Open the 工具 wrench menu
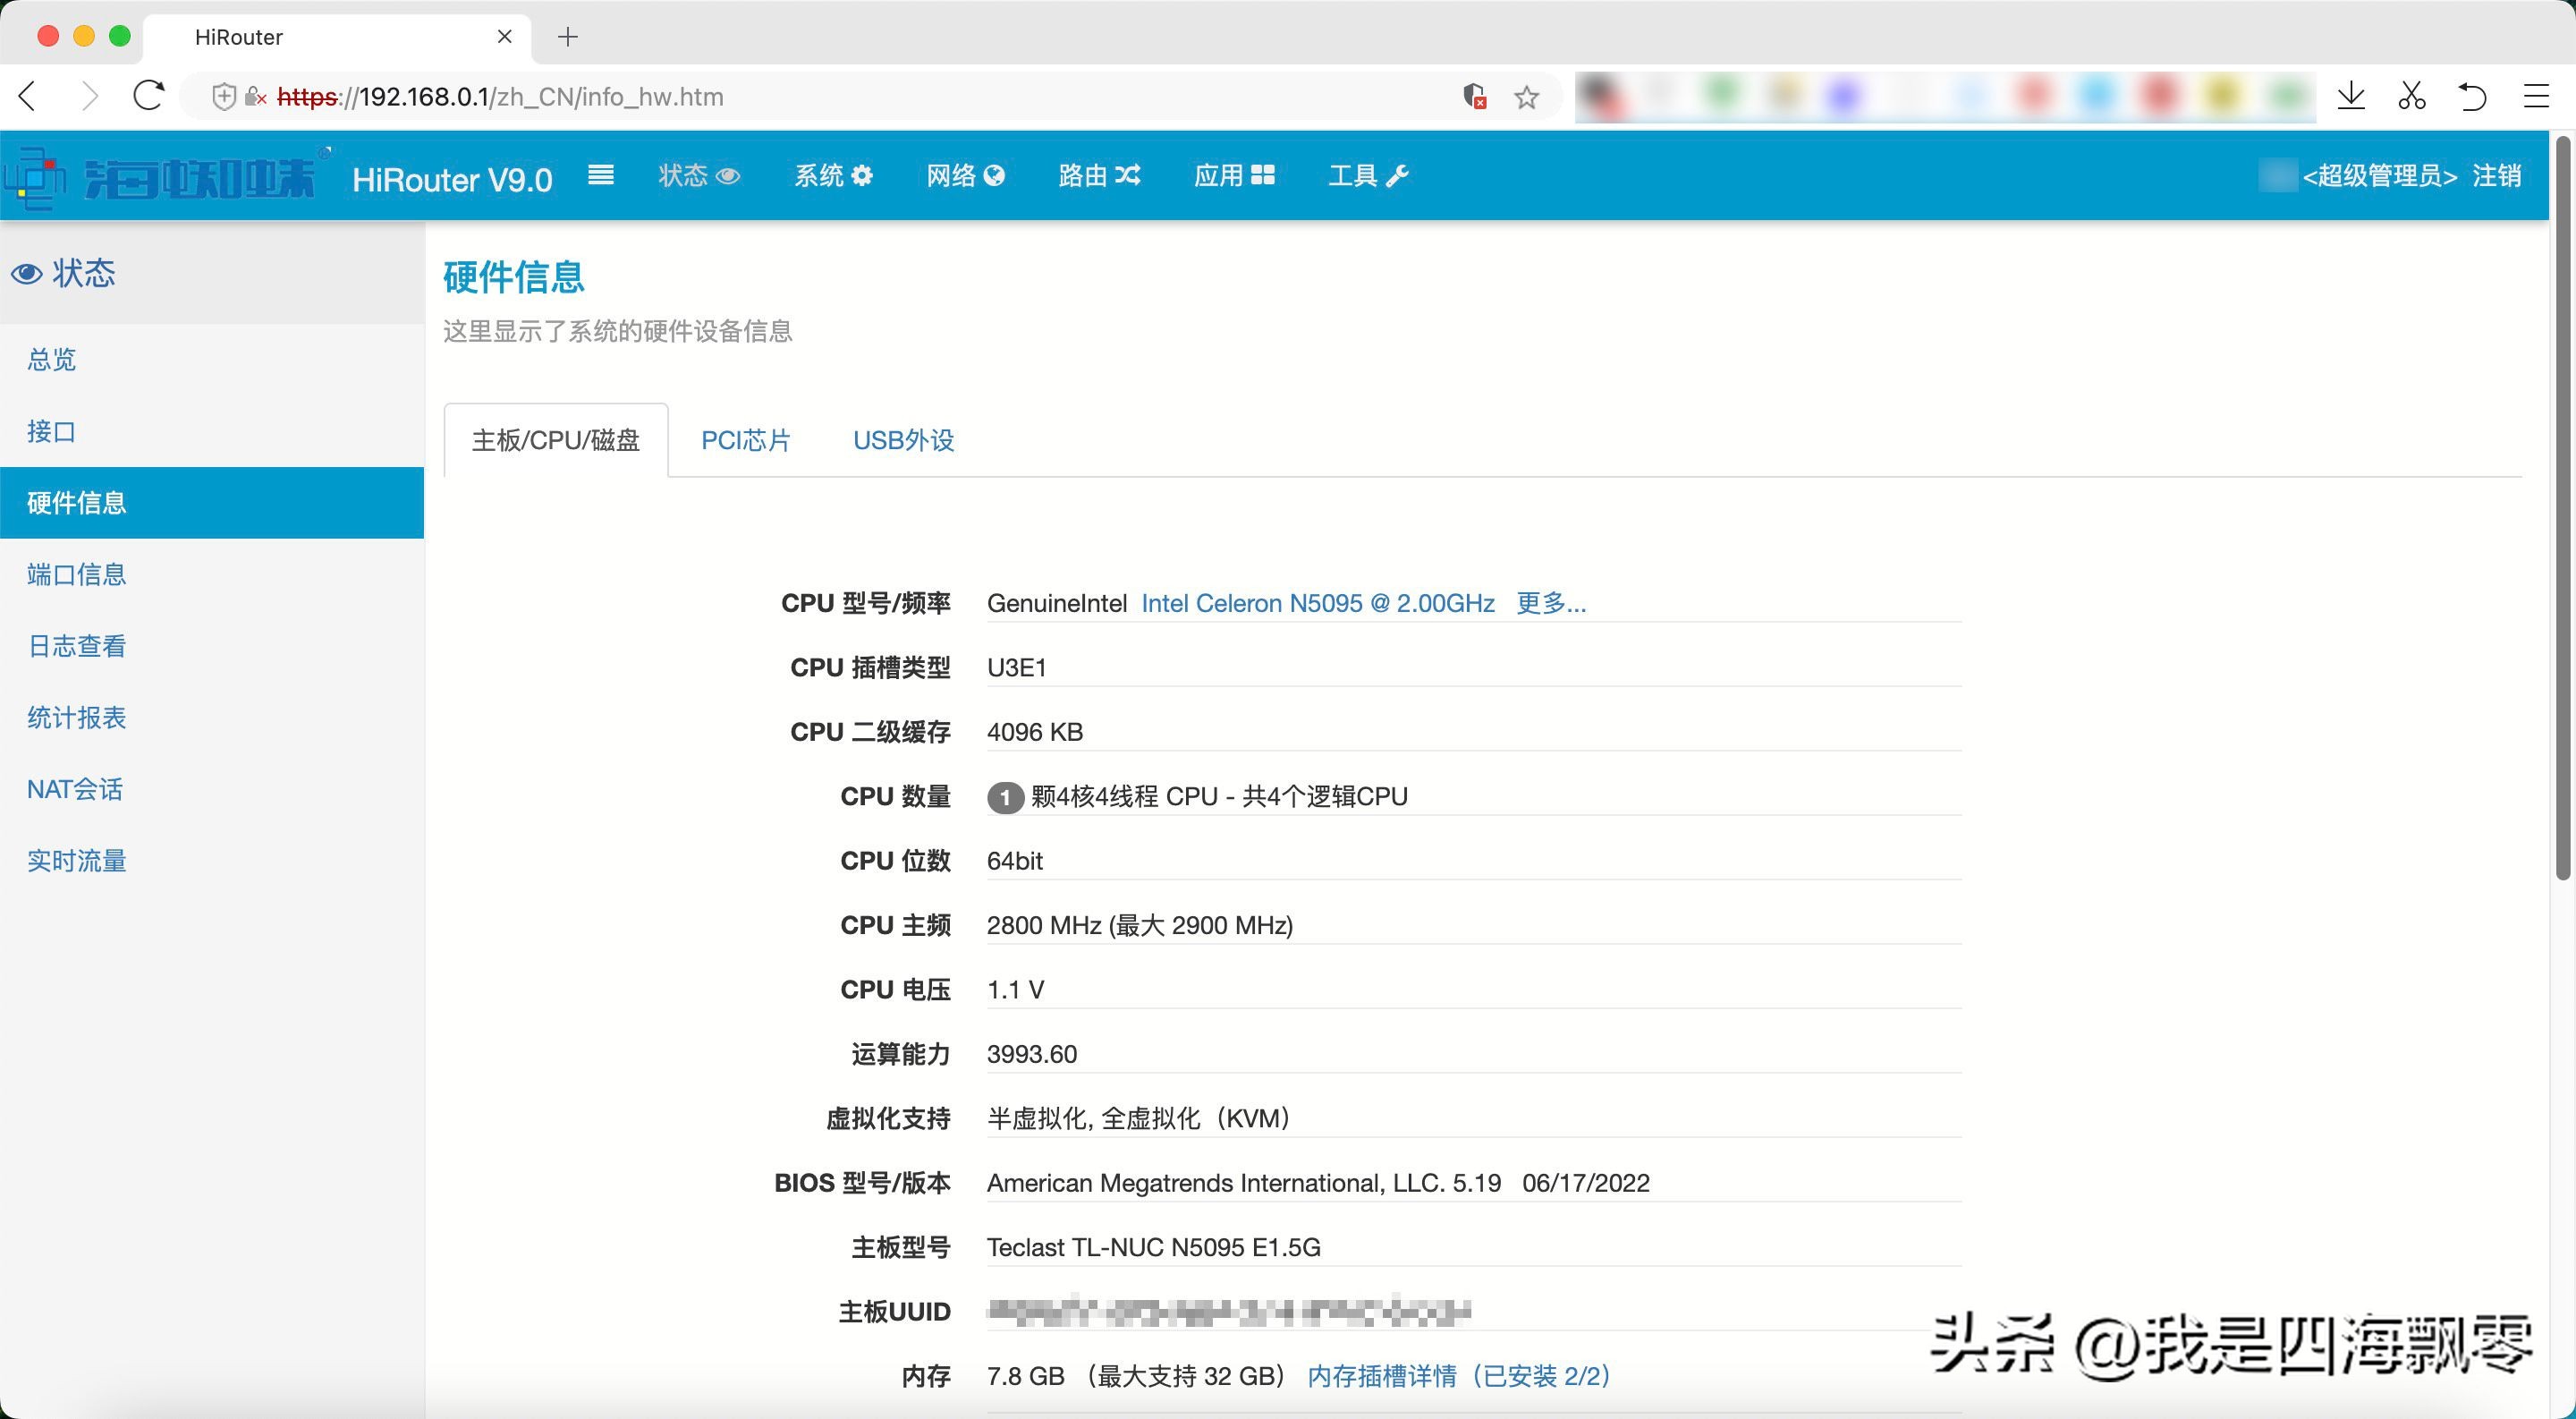Viewport: 2576px width, 1419px height. point(1367,176)
